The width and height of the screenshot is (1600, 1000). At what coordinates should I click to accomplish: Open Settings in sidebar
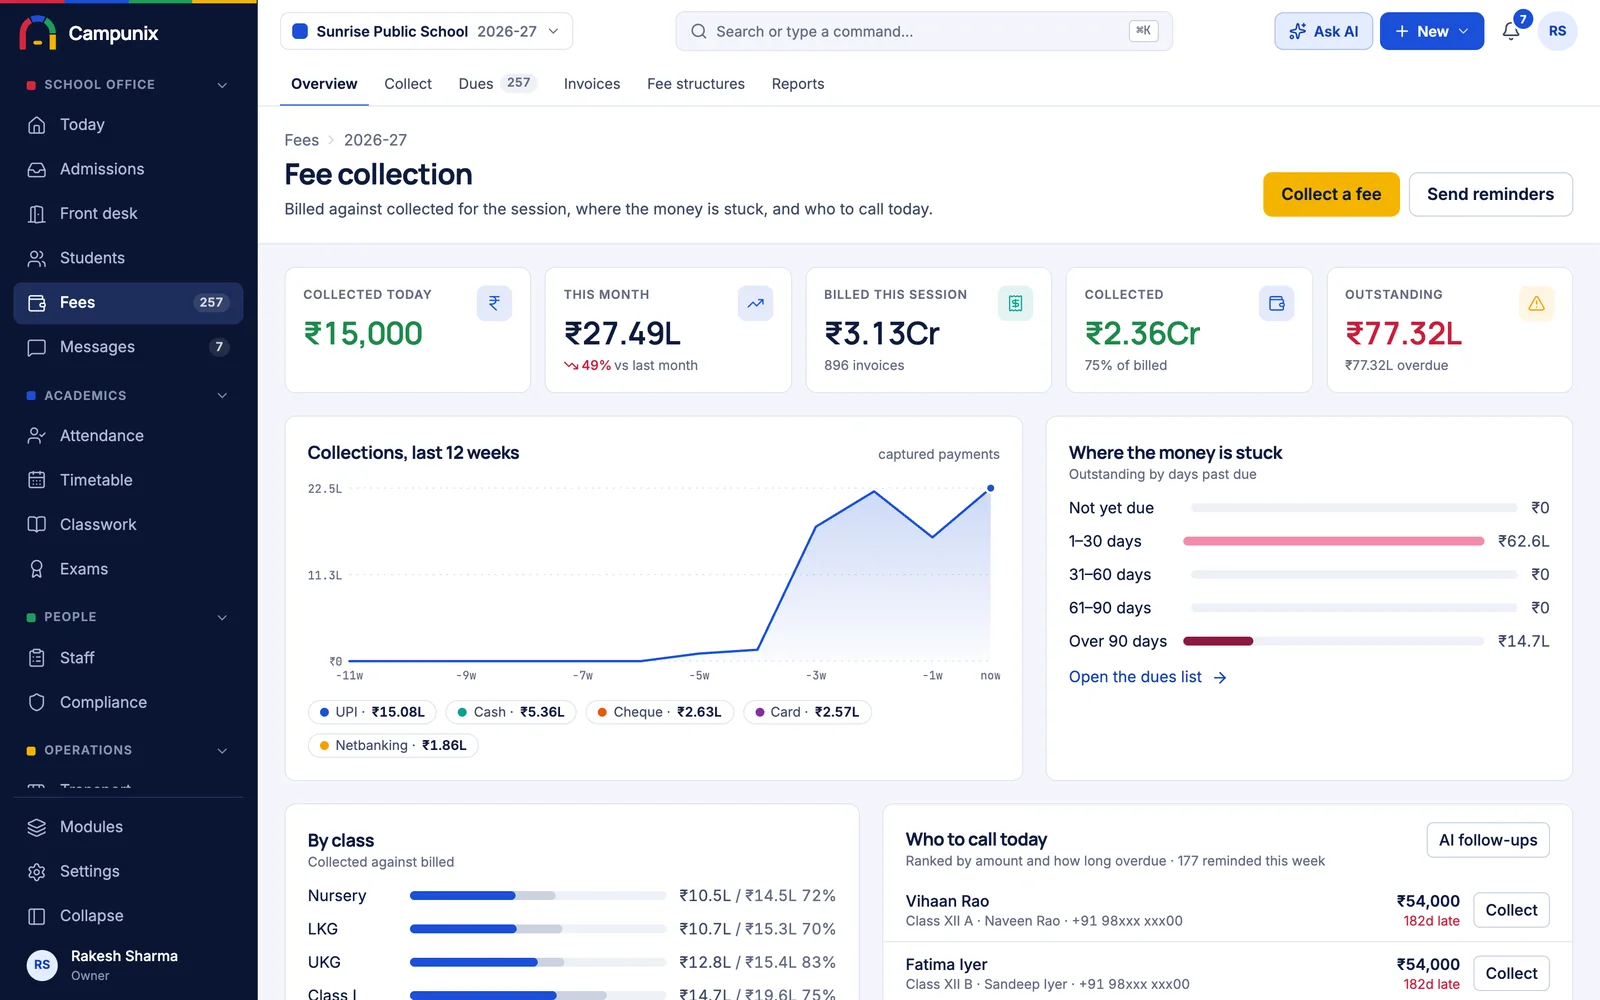(x=128, y=871)
